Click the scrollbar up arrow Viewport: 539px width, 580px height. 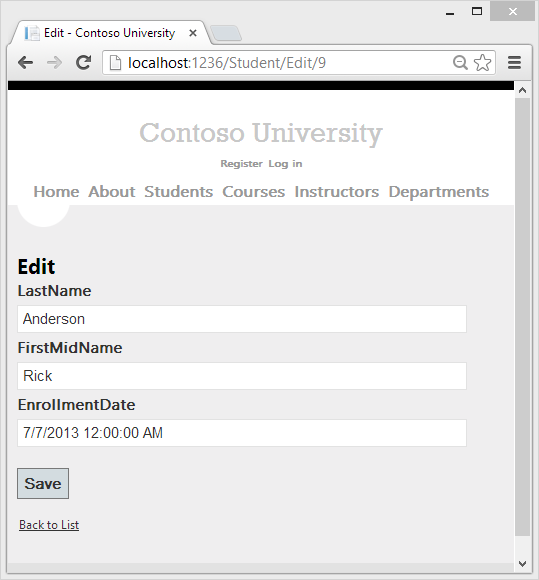pyautogui.click(x=522, y=90)
